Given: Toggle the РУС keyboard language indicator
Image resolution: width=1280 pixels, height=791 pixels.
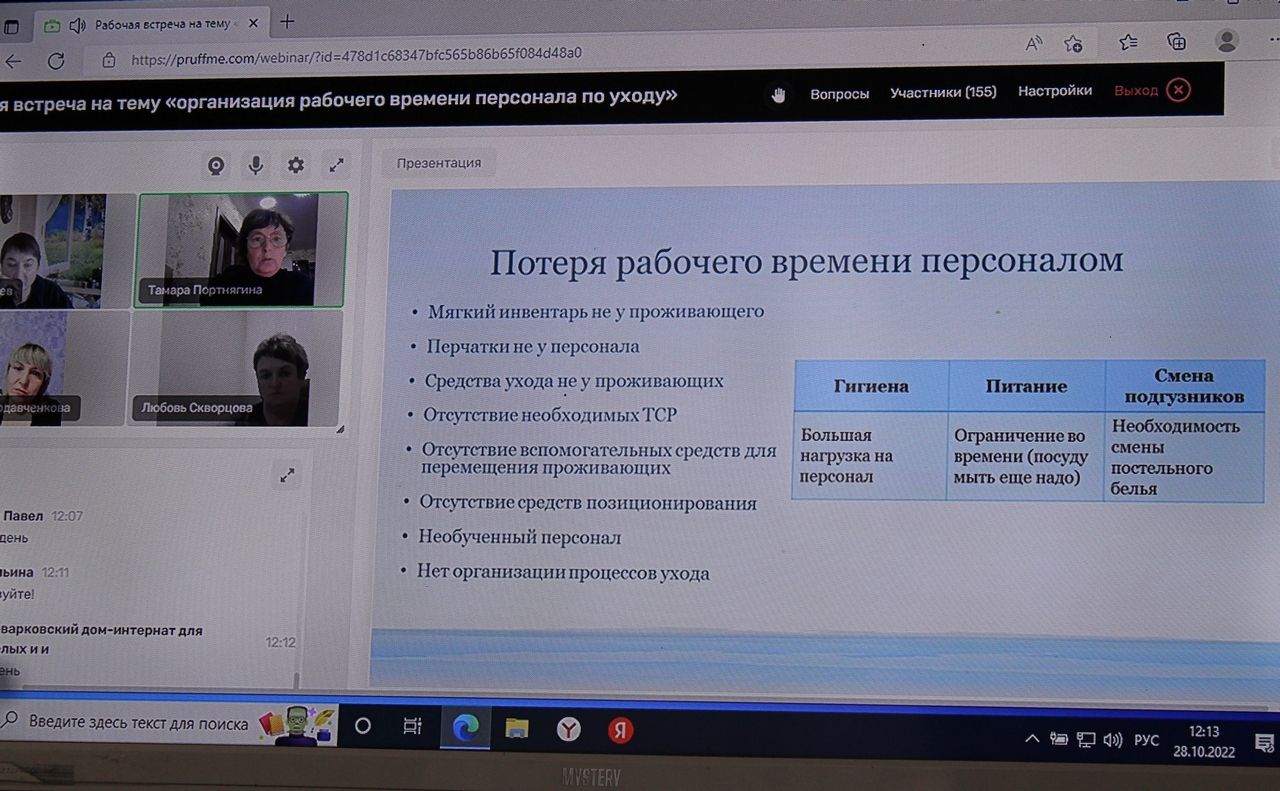Looking at the screenshot, I should click(1146, 740).
